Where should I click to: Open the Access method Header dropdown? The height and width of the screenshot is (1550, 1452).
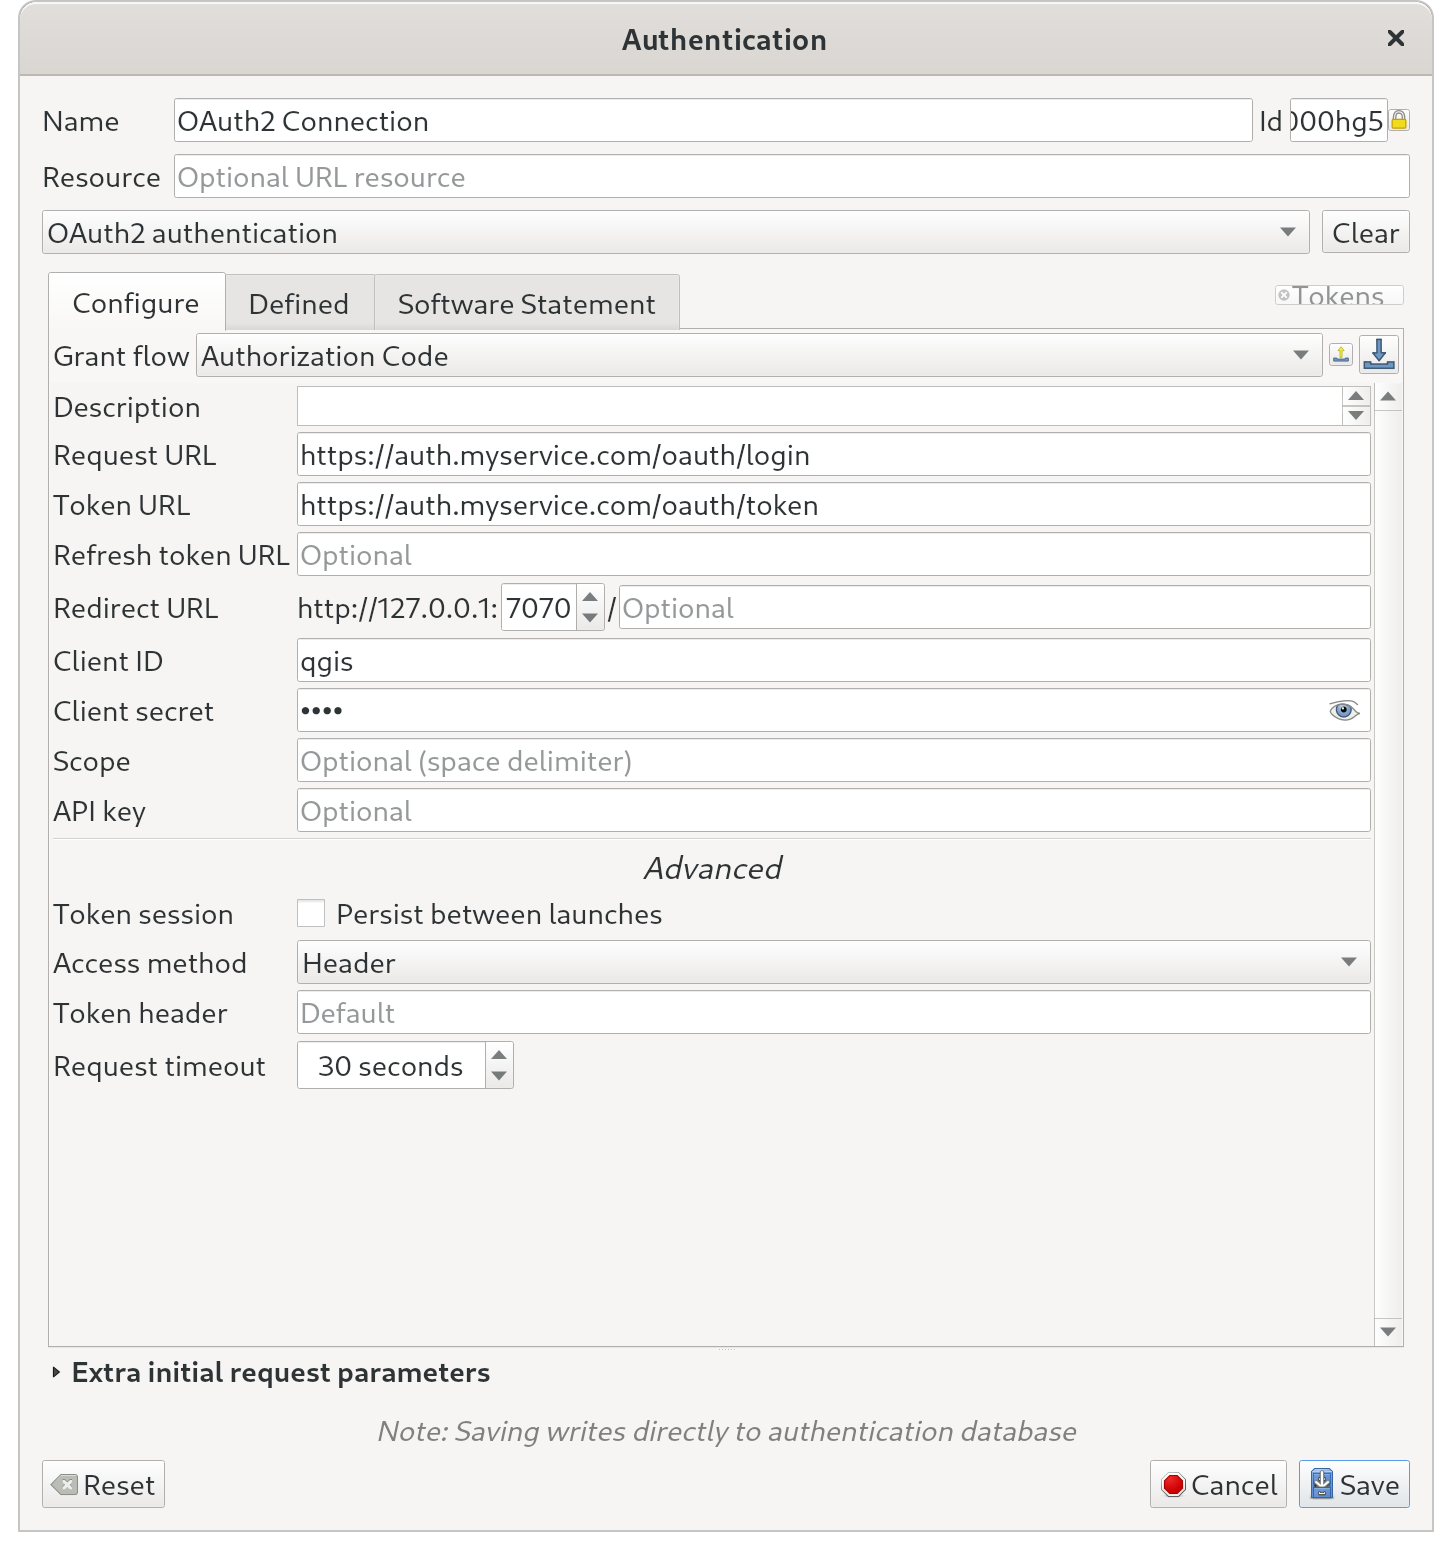(834, 963)
